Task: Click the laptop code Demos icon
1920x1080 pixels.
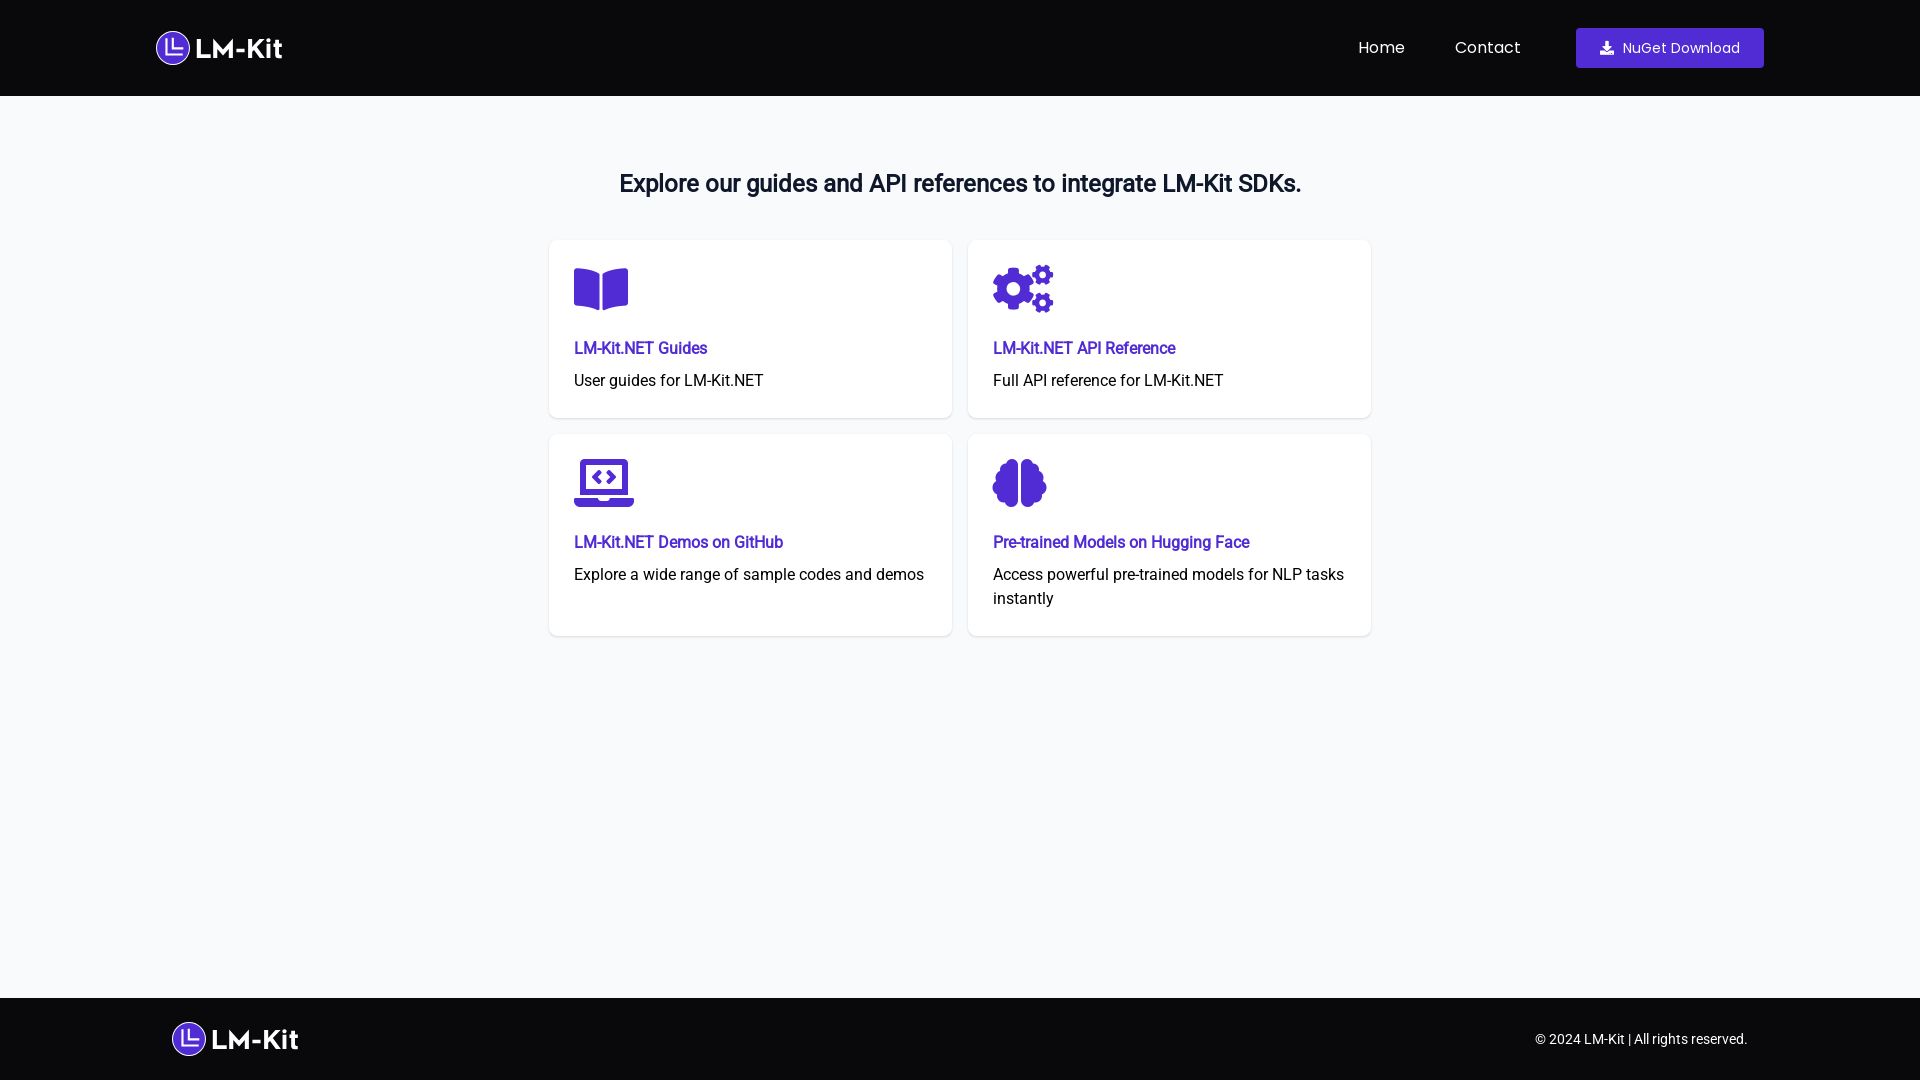Action: (604, 483)
